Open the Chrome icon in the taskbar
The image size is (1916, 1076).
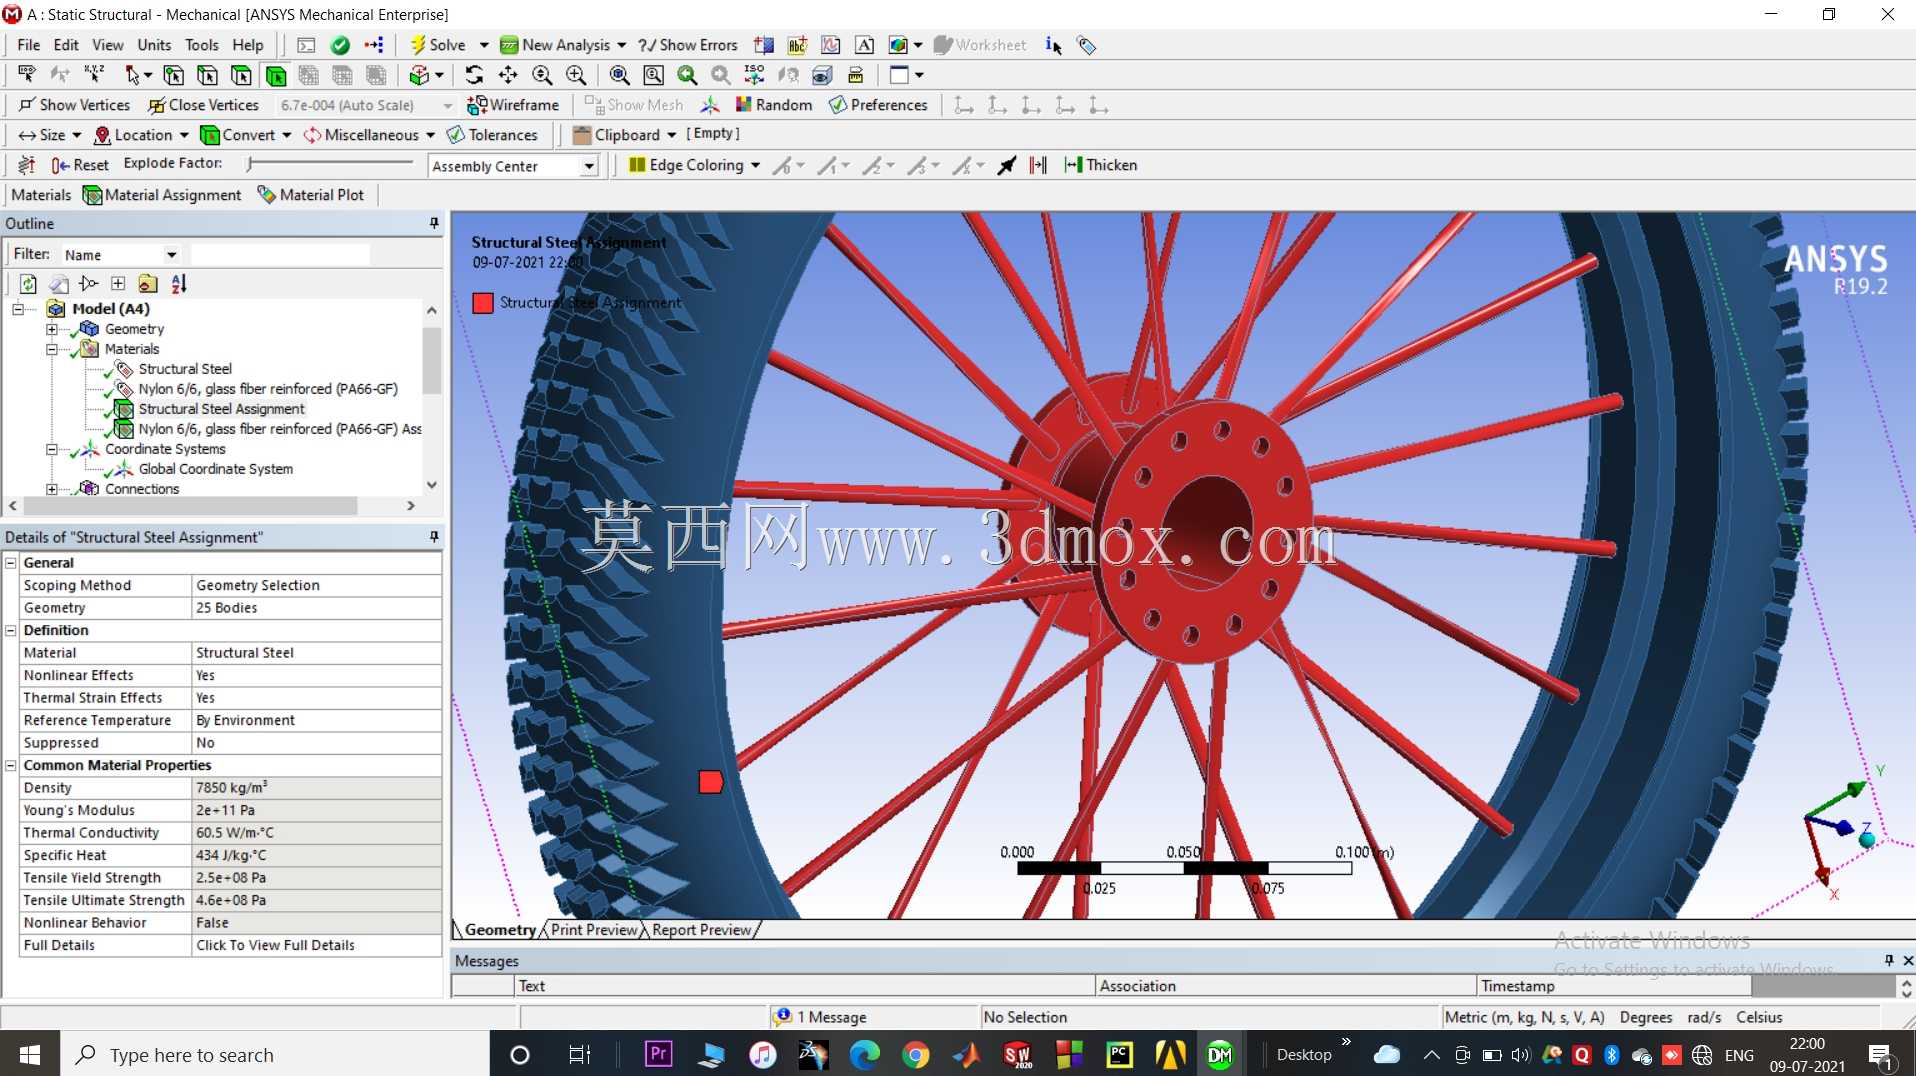tap(915, 1054)
